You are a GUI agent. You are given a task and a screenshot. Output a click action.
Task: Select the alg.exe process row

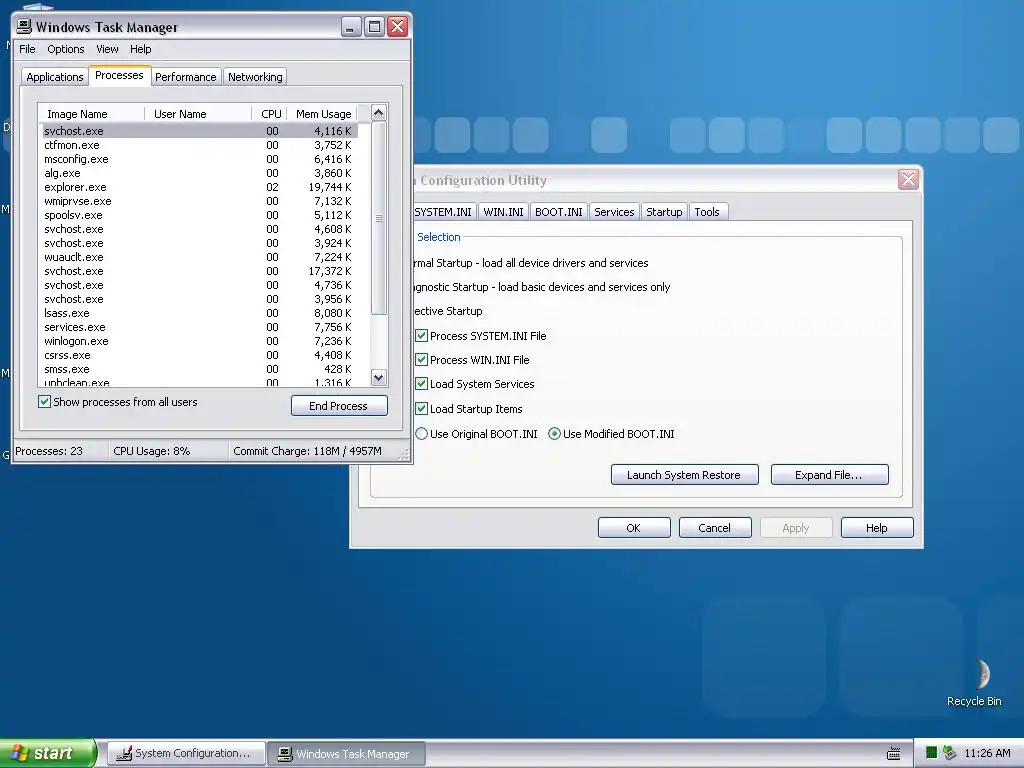pyautogui.click(x=198, y=173)
